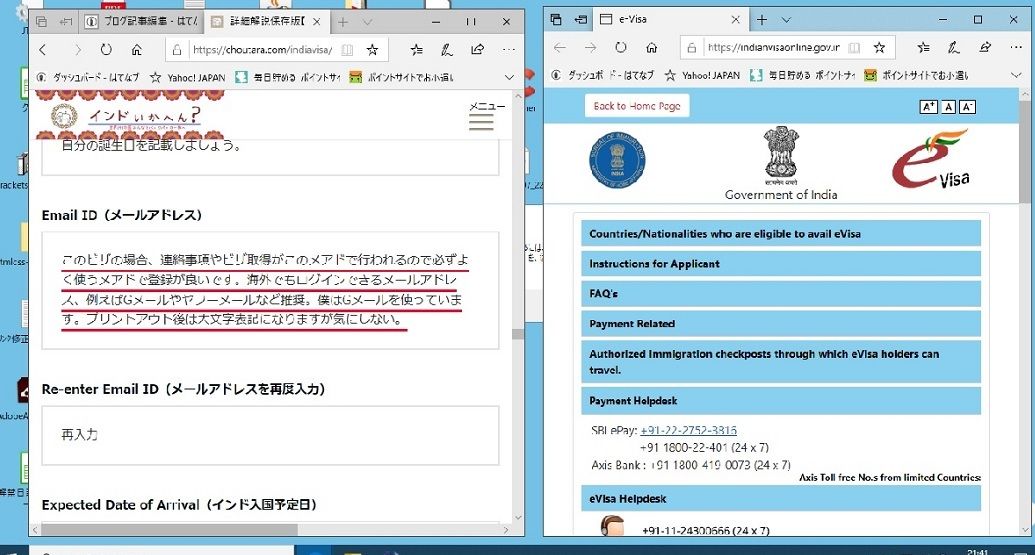Add notes with pen icon in left browser
The image size is (1035, 555).
(x=447, y=49)
